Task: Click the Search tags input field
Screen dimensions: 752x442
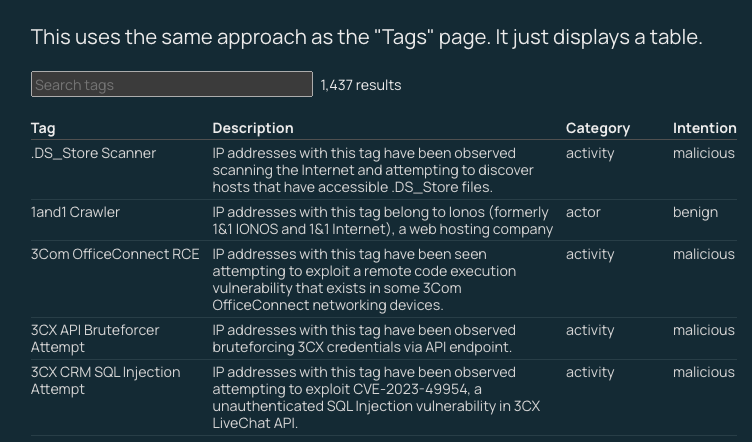Action: point(171,85)
